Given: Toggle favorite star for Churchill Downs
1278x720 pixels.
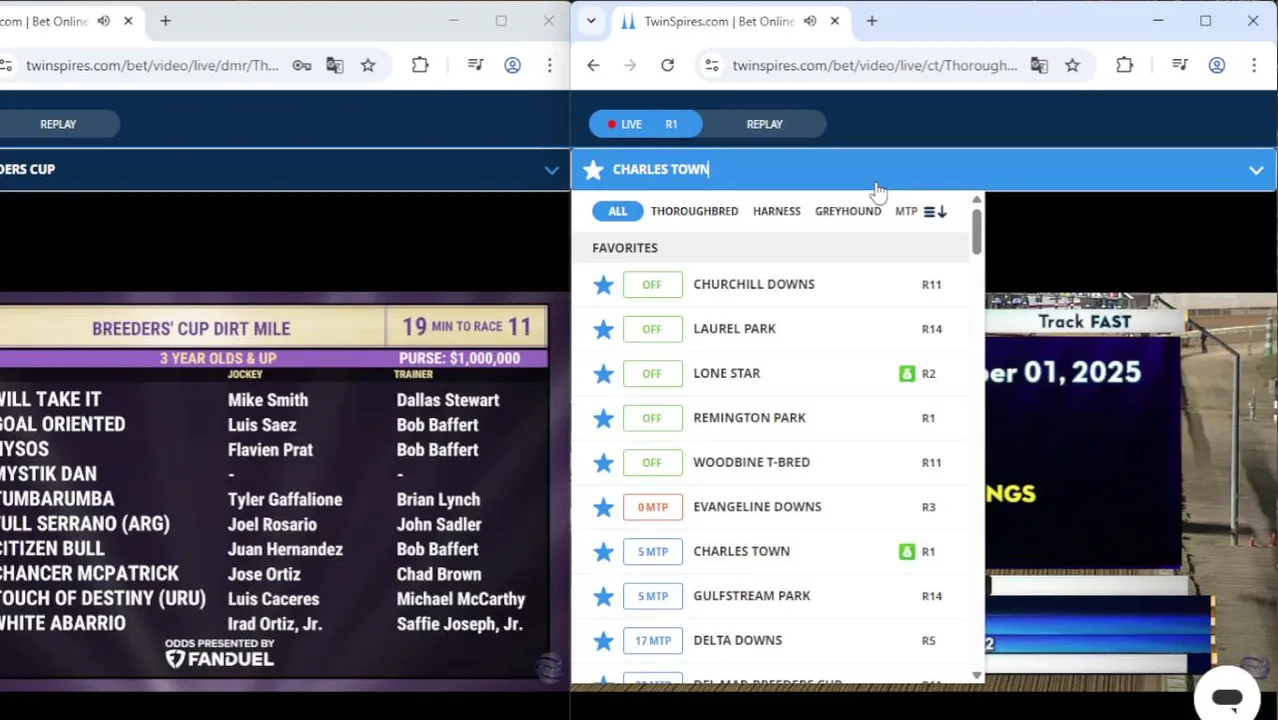Looking at the screenshot, I should 603,285.
